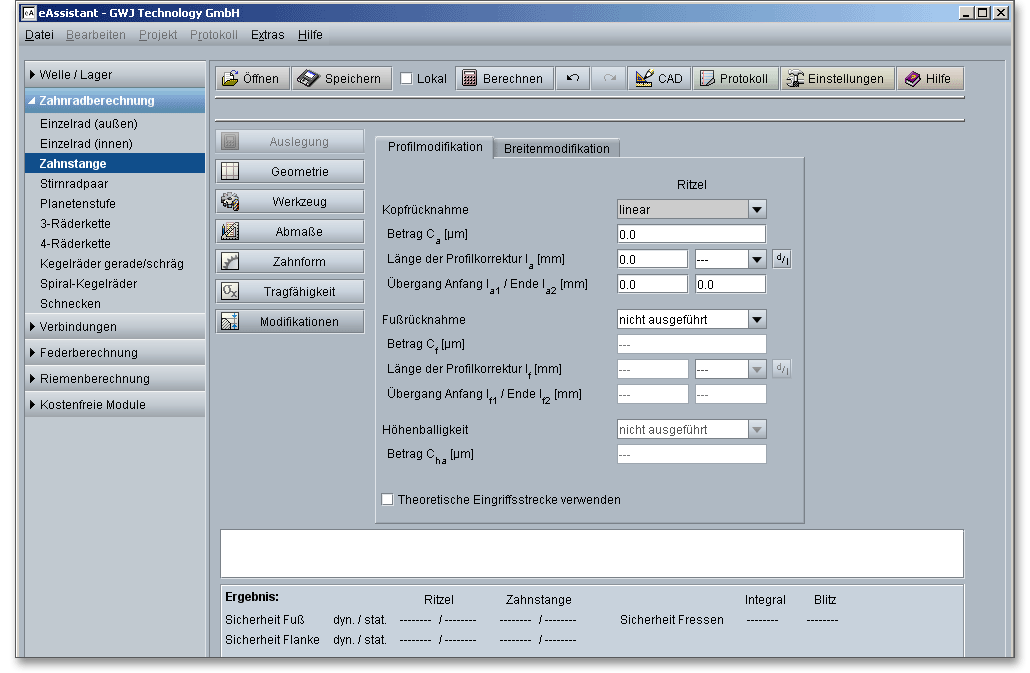Click the Betrag Ca input field
The image size is (1030, 673).
click(691, 234)
